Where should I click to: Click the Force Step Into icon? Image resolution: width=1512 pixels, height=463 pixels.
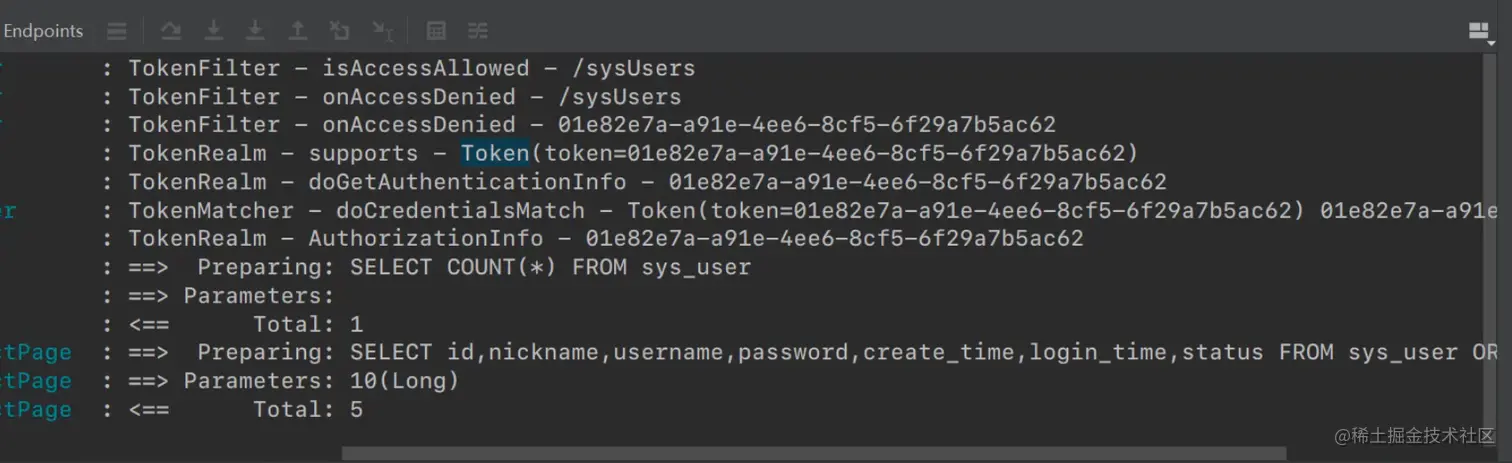click(255, 31)
